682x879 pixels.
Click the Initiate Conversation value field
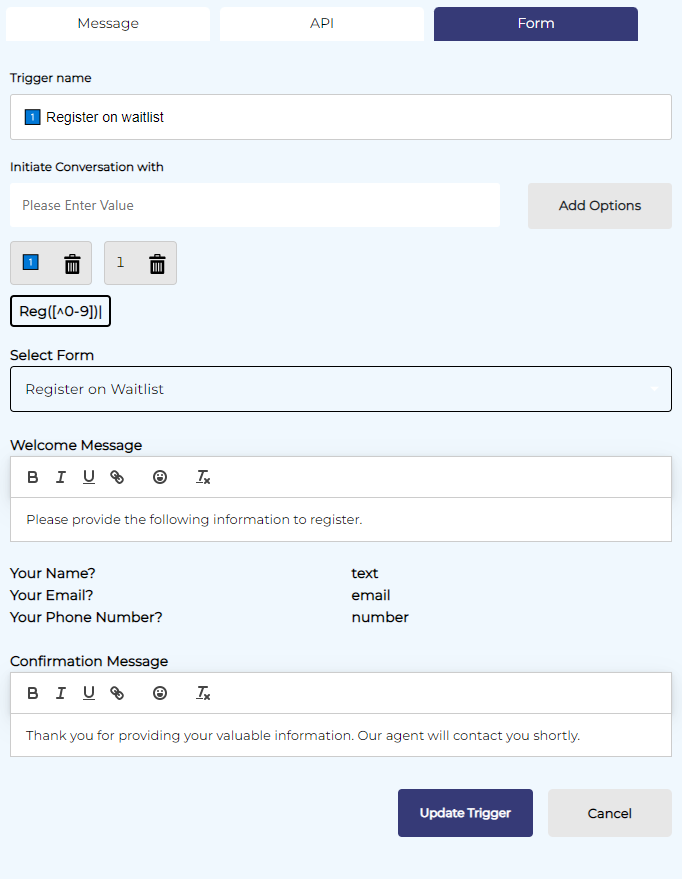tap(255, 205)
